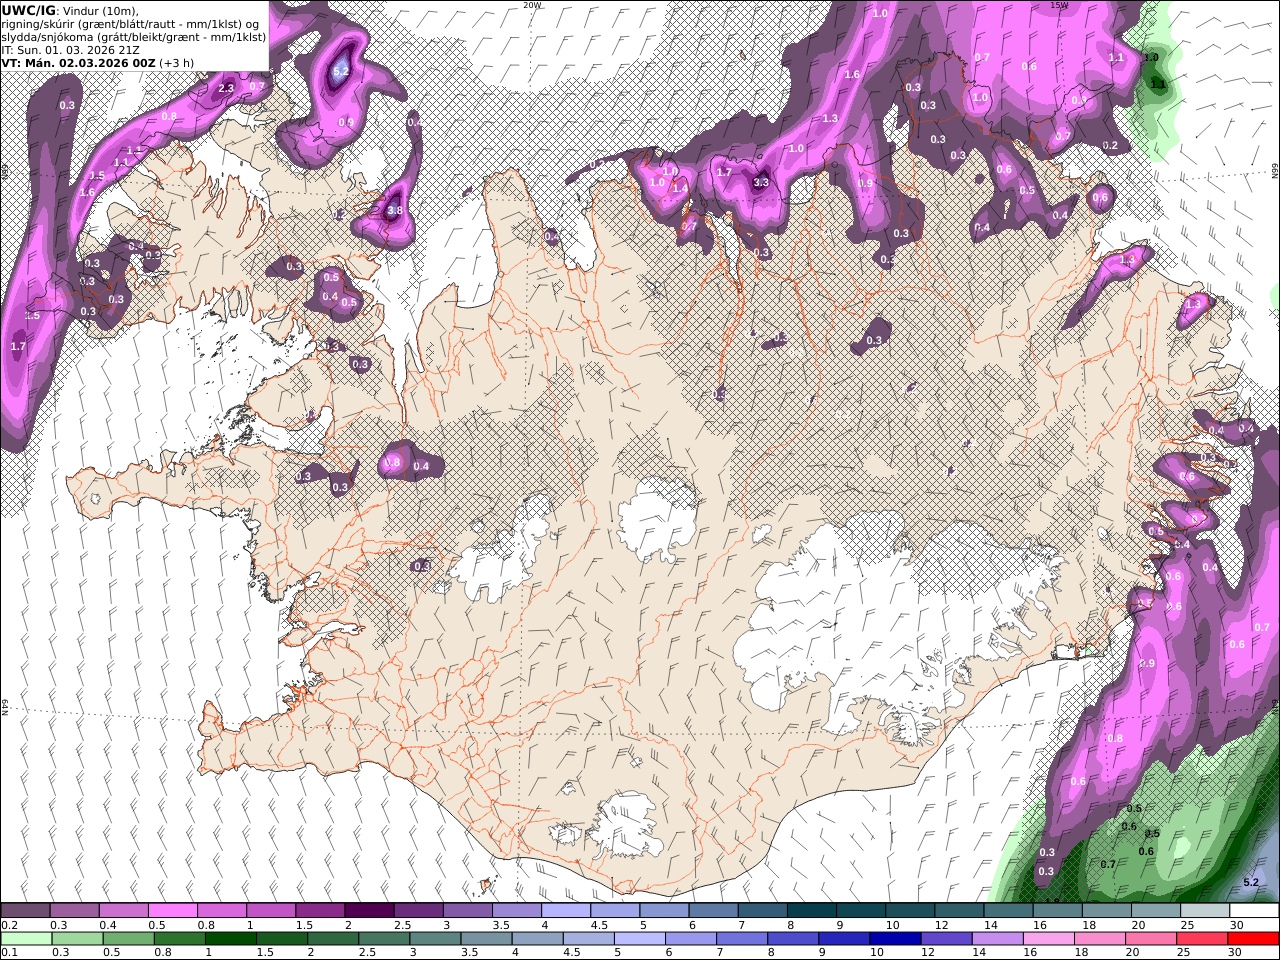Click the '1.4' snowfall value on the map
Image resolution: width=1280 pixels, height=960 pixels.
click(x=680, y=188)
